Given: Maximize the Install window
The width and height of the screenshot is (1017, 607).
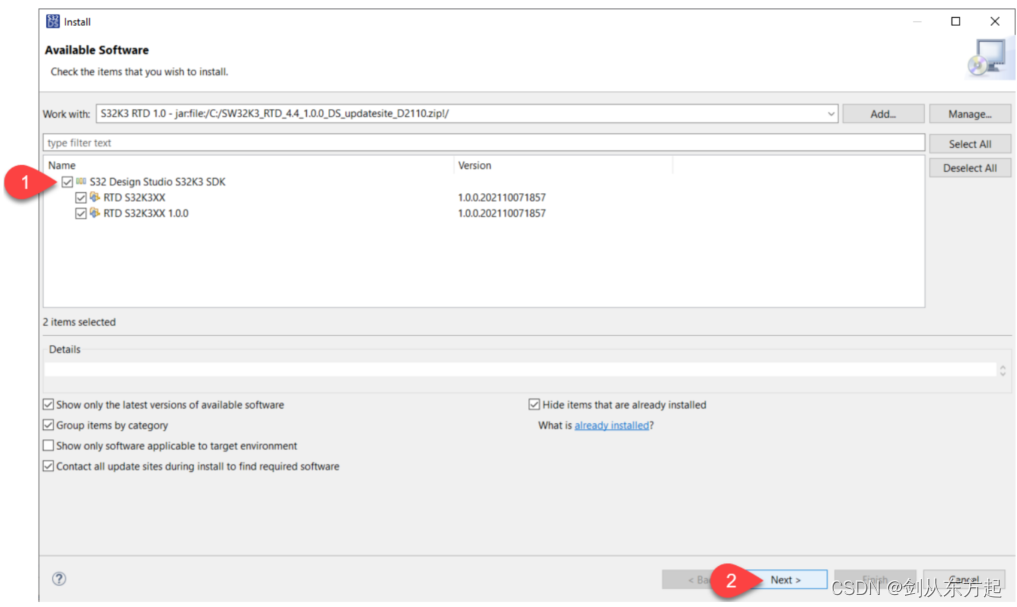Looking at the screenshot, I should click(x=955, y=21).
